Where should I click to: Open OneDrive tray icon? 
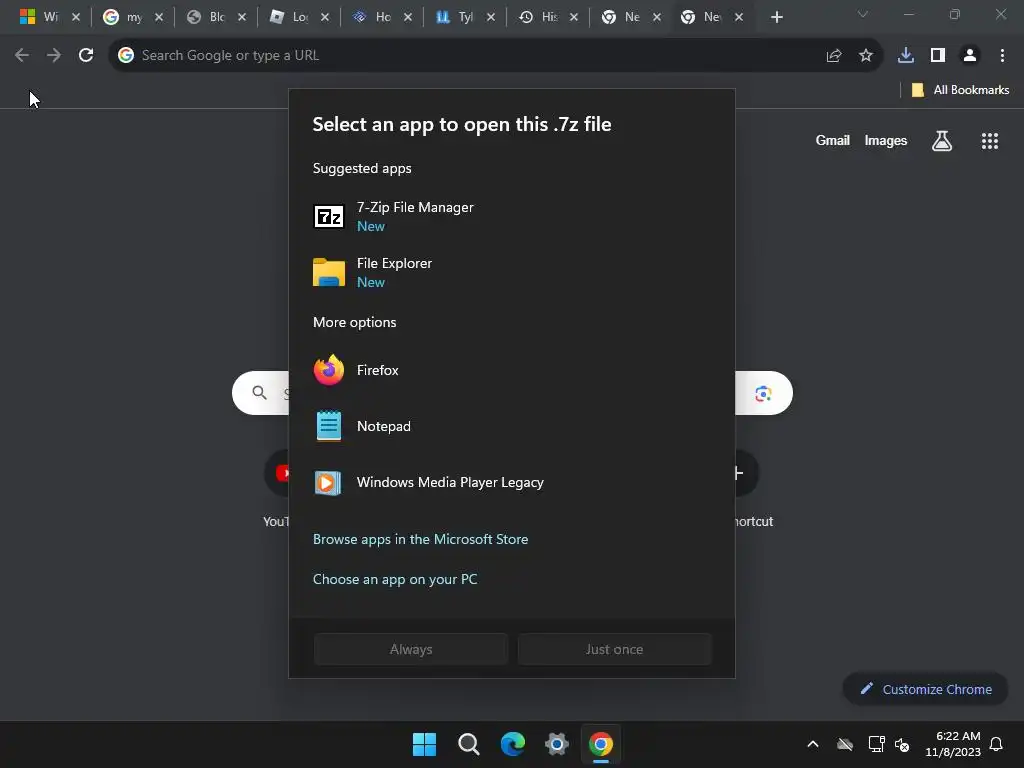click(845, 744)
